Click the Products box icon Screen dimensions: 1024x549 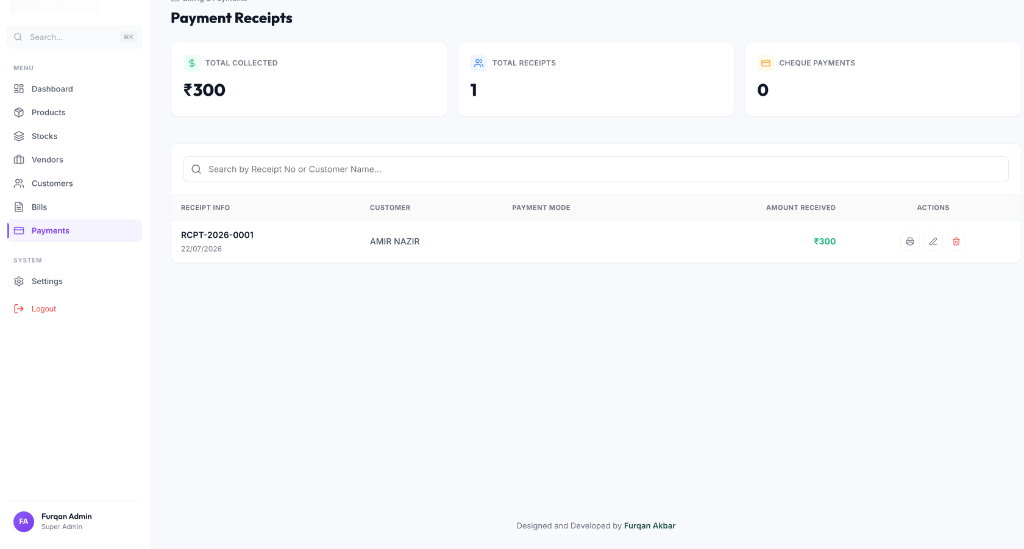pos(19,112)
